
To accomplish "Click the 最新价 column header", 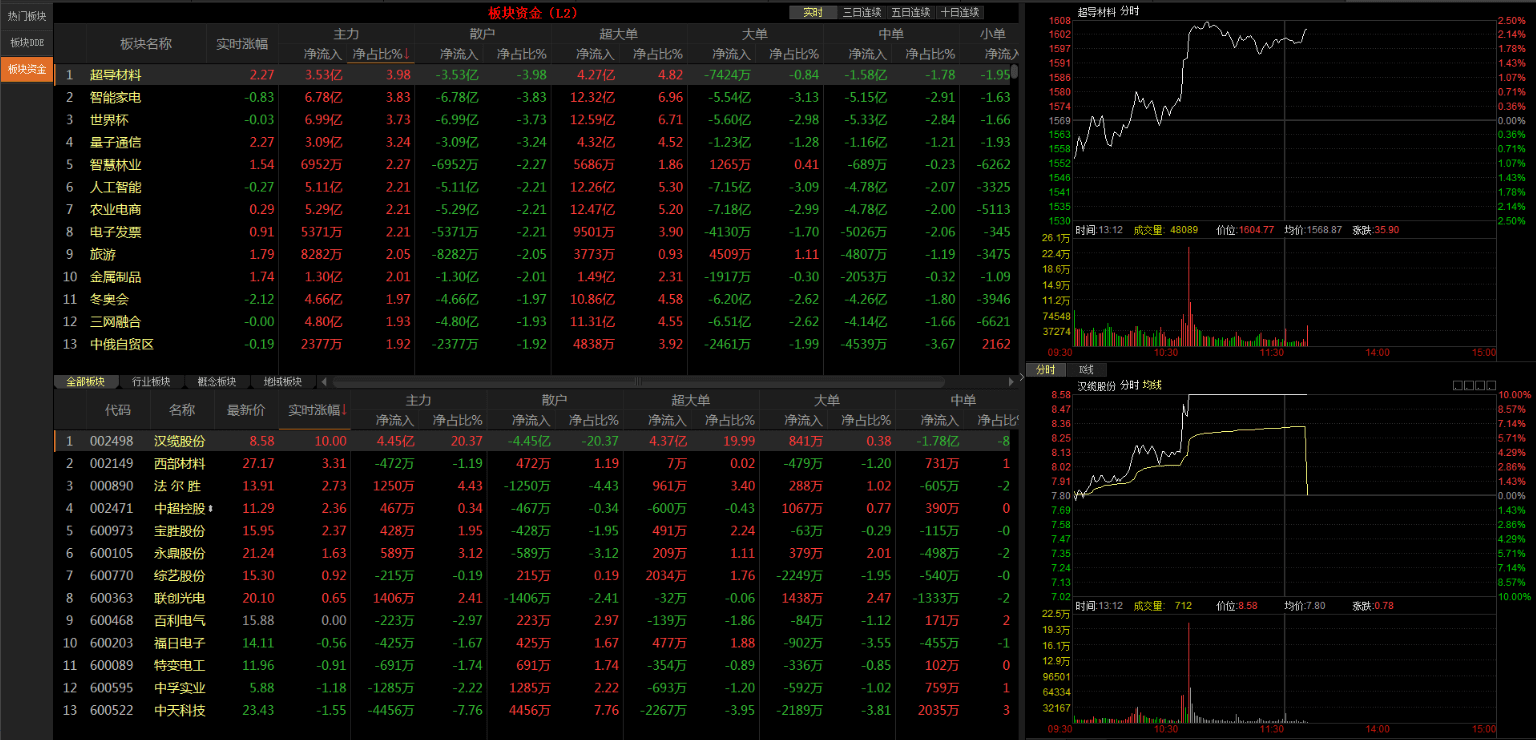I will point(246,409).
